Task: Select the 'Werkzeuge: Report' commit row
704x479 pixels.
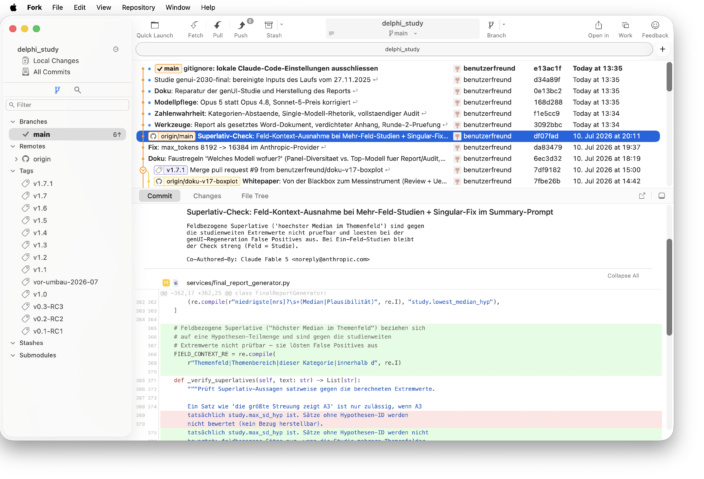Action: [398, 125]
